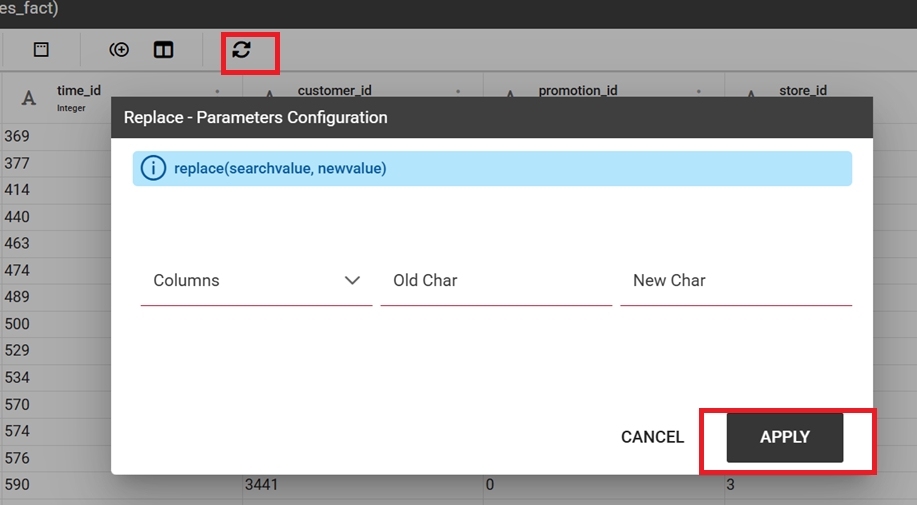Click the refresh/replace arrows toolbar icon
Viewport: 917px width, 505px height.
[242, 50]
